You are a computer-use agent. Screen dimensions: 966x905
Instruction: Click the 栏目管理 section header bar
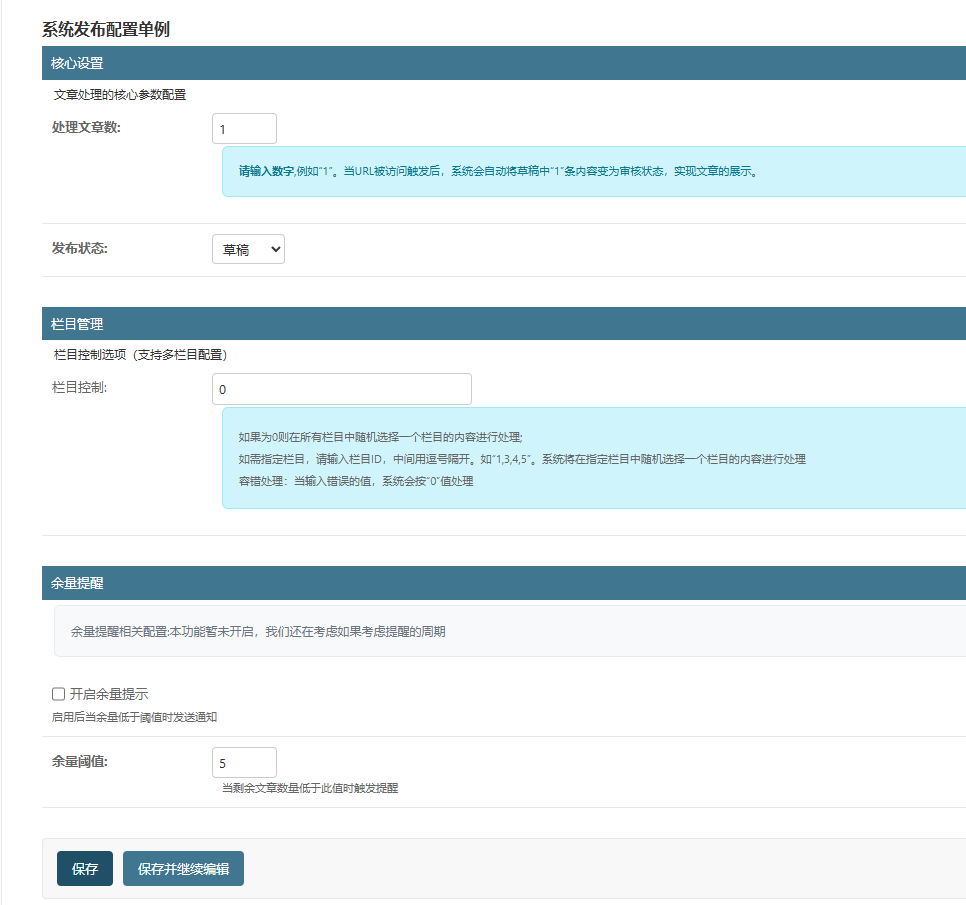77,324
